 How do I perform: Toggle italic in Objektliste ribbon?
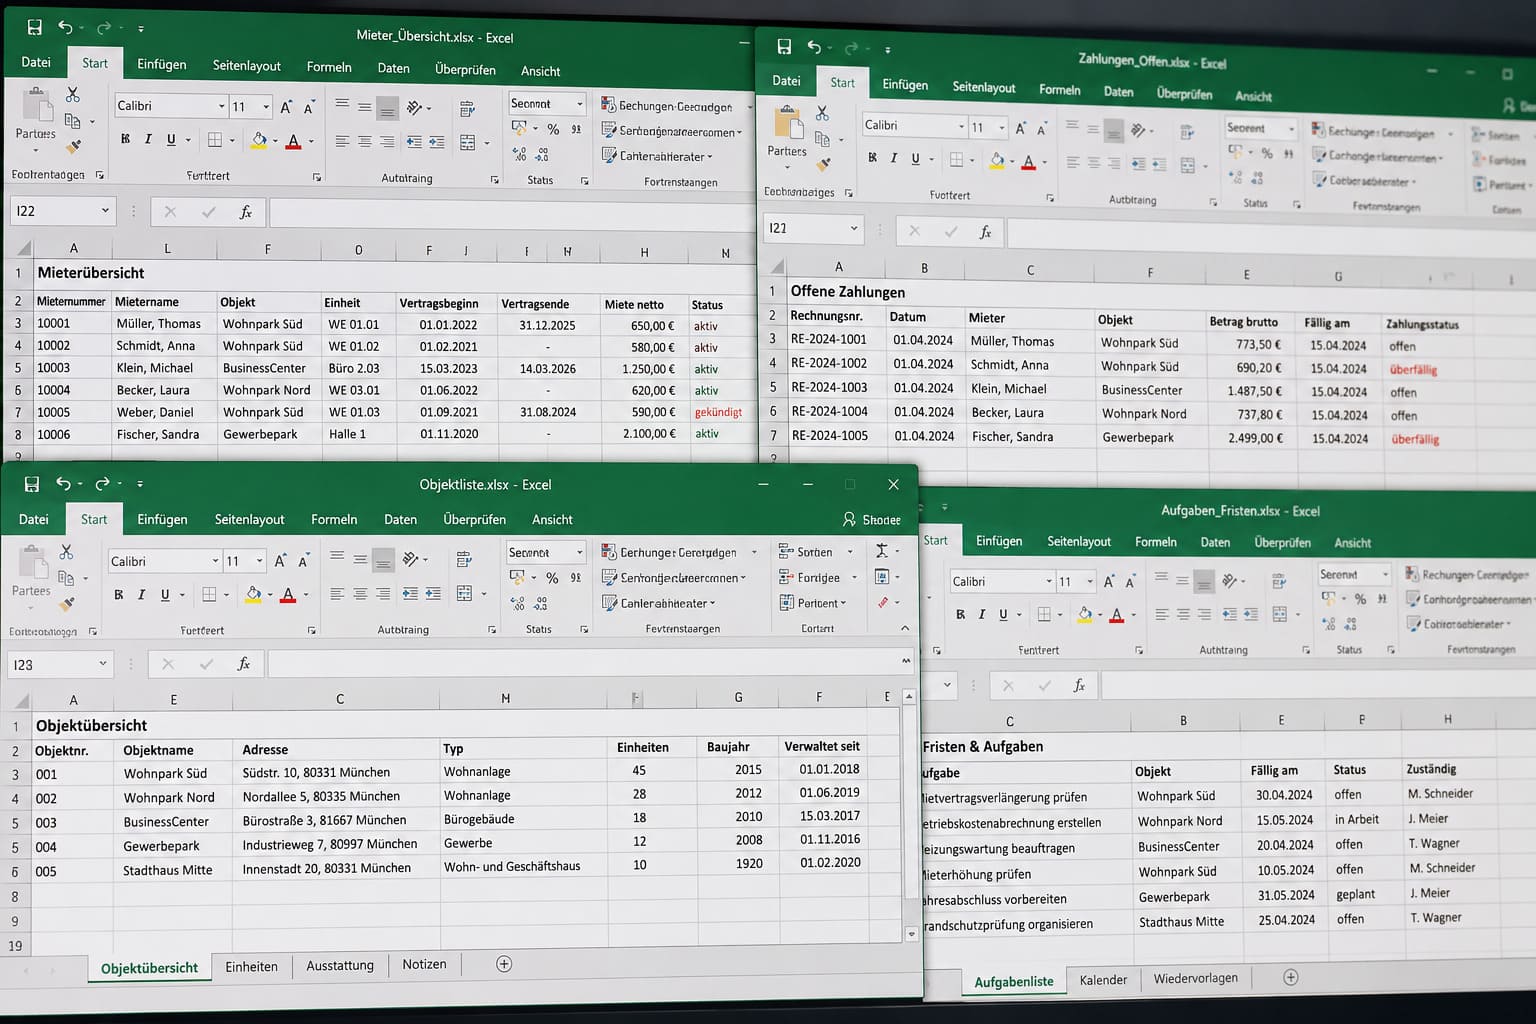point(141,595)
